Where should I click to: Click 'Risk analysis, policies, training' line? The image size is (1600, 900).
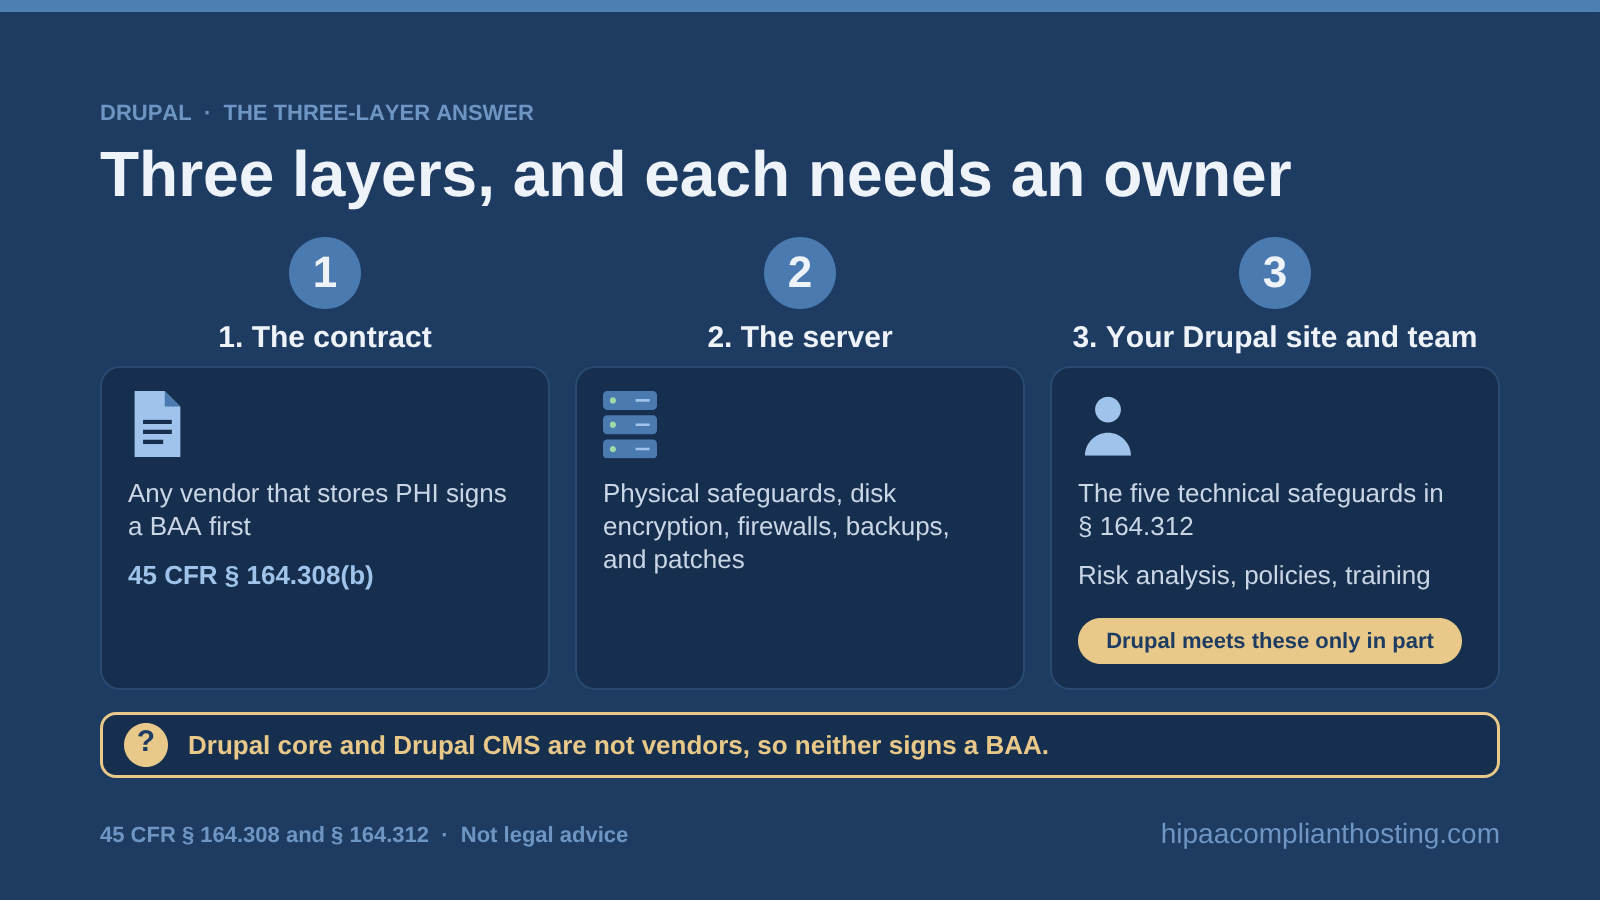(1254, 576)
